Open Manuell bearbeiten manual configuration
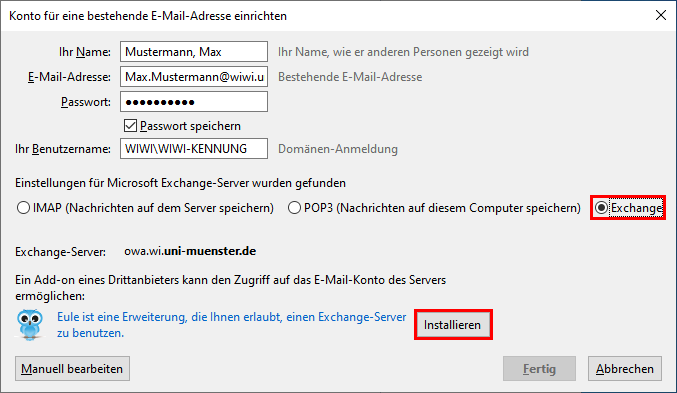Image resolution: width=677 pixels, height=393 pixels. pyautogui.click(x=72, y=369)
